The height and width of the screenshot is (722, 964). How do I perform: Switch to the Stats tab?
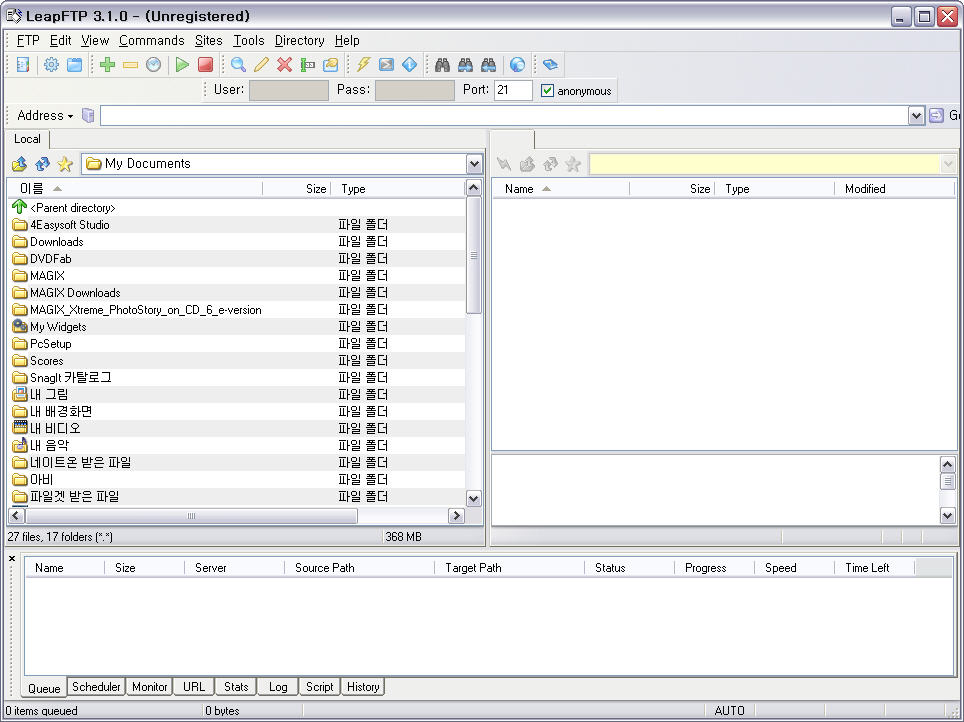[x=236, y=686]
